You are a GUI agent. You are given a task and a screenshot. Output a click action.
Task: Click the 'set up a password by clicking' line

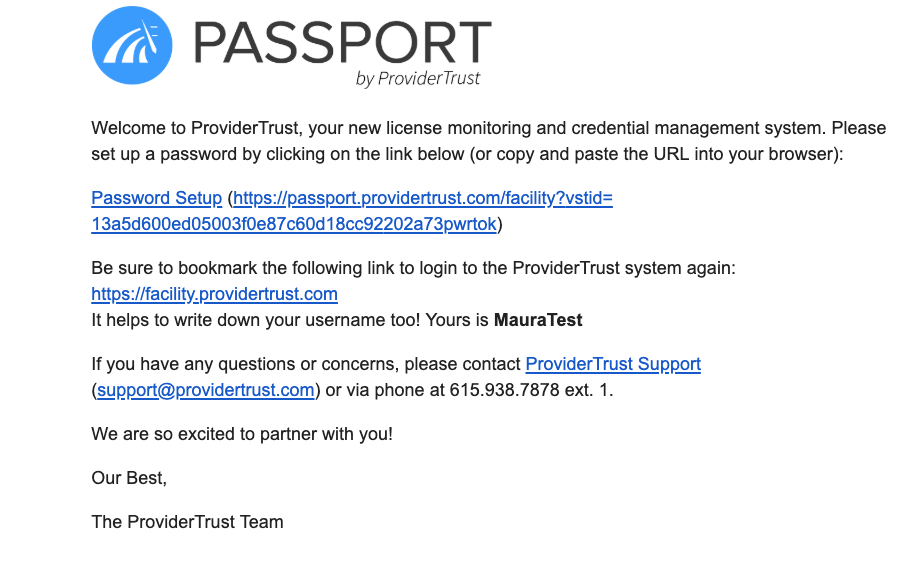point(467,154)
